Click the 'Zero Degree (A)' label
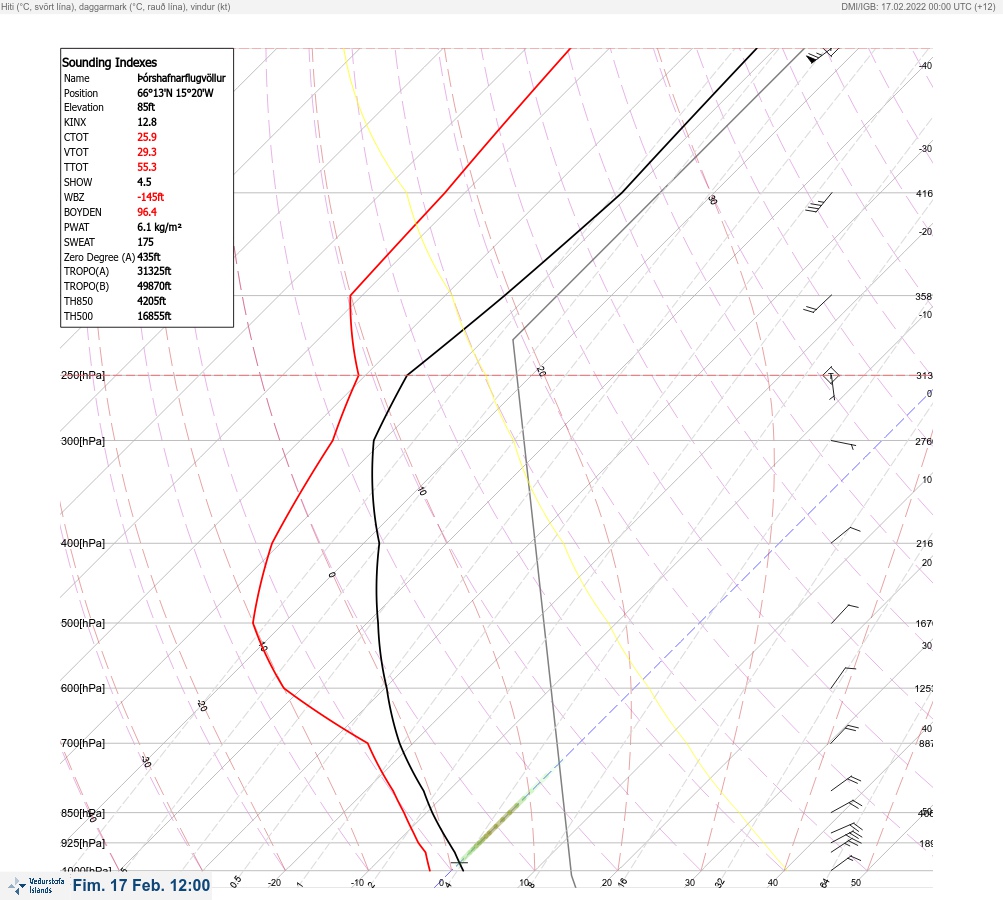 coord(99,257)
